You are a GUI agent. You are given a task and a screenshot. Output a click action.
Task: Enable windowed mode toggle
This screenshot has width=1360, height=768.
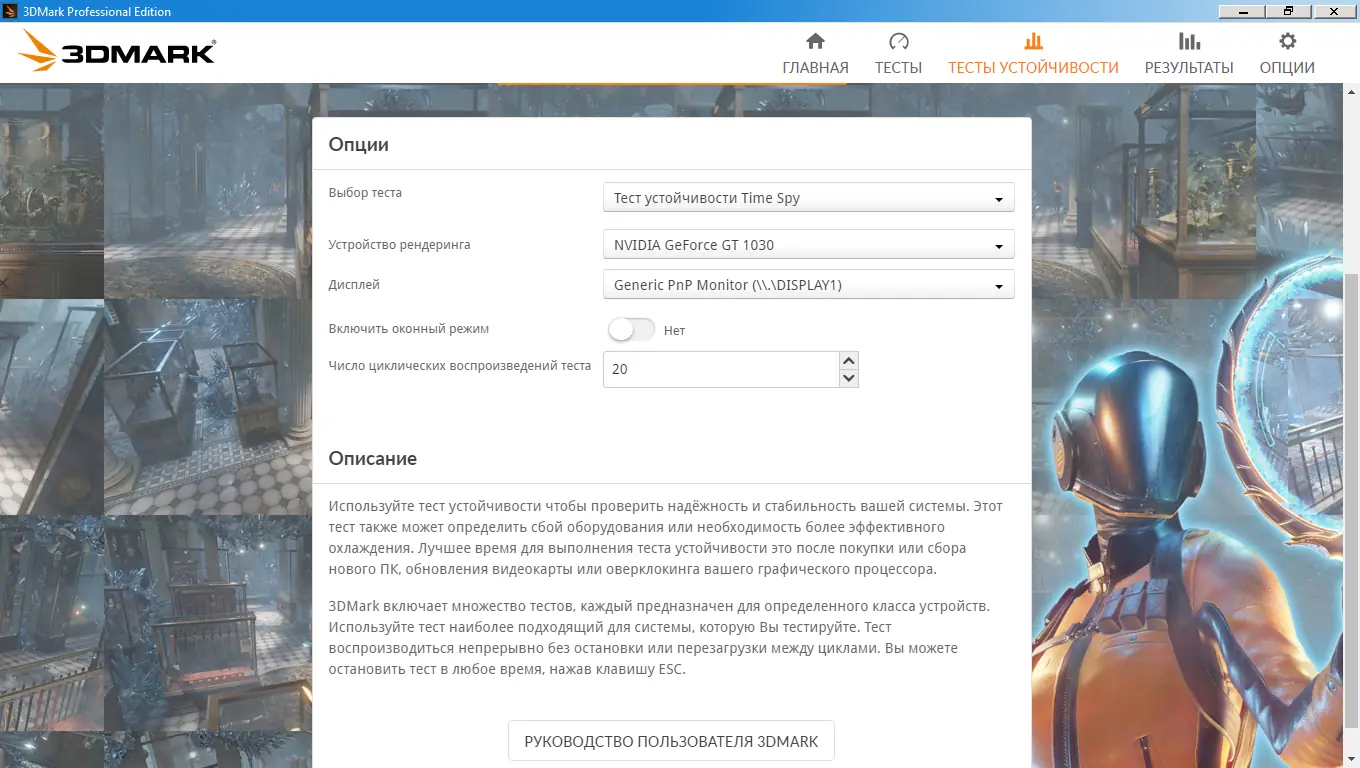click(631, 328)
